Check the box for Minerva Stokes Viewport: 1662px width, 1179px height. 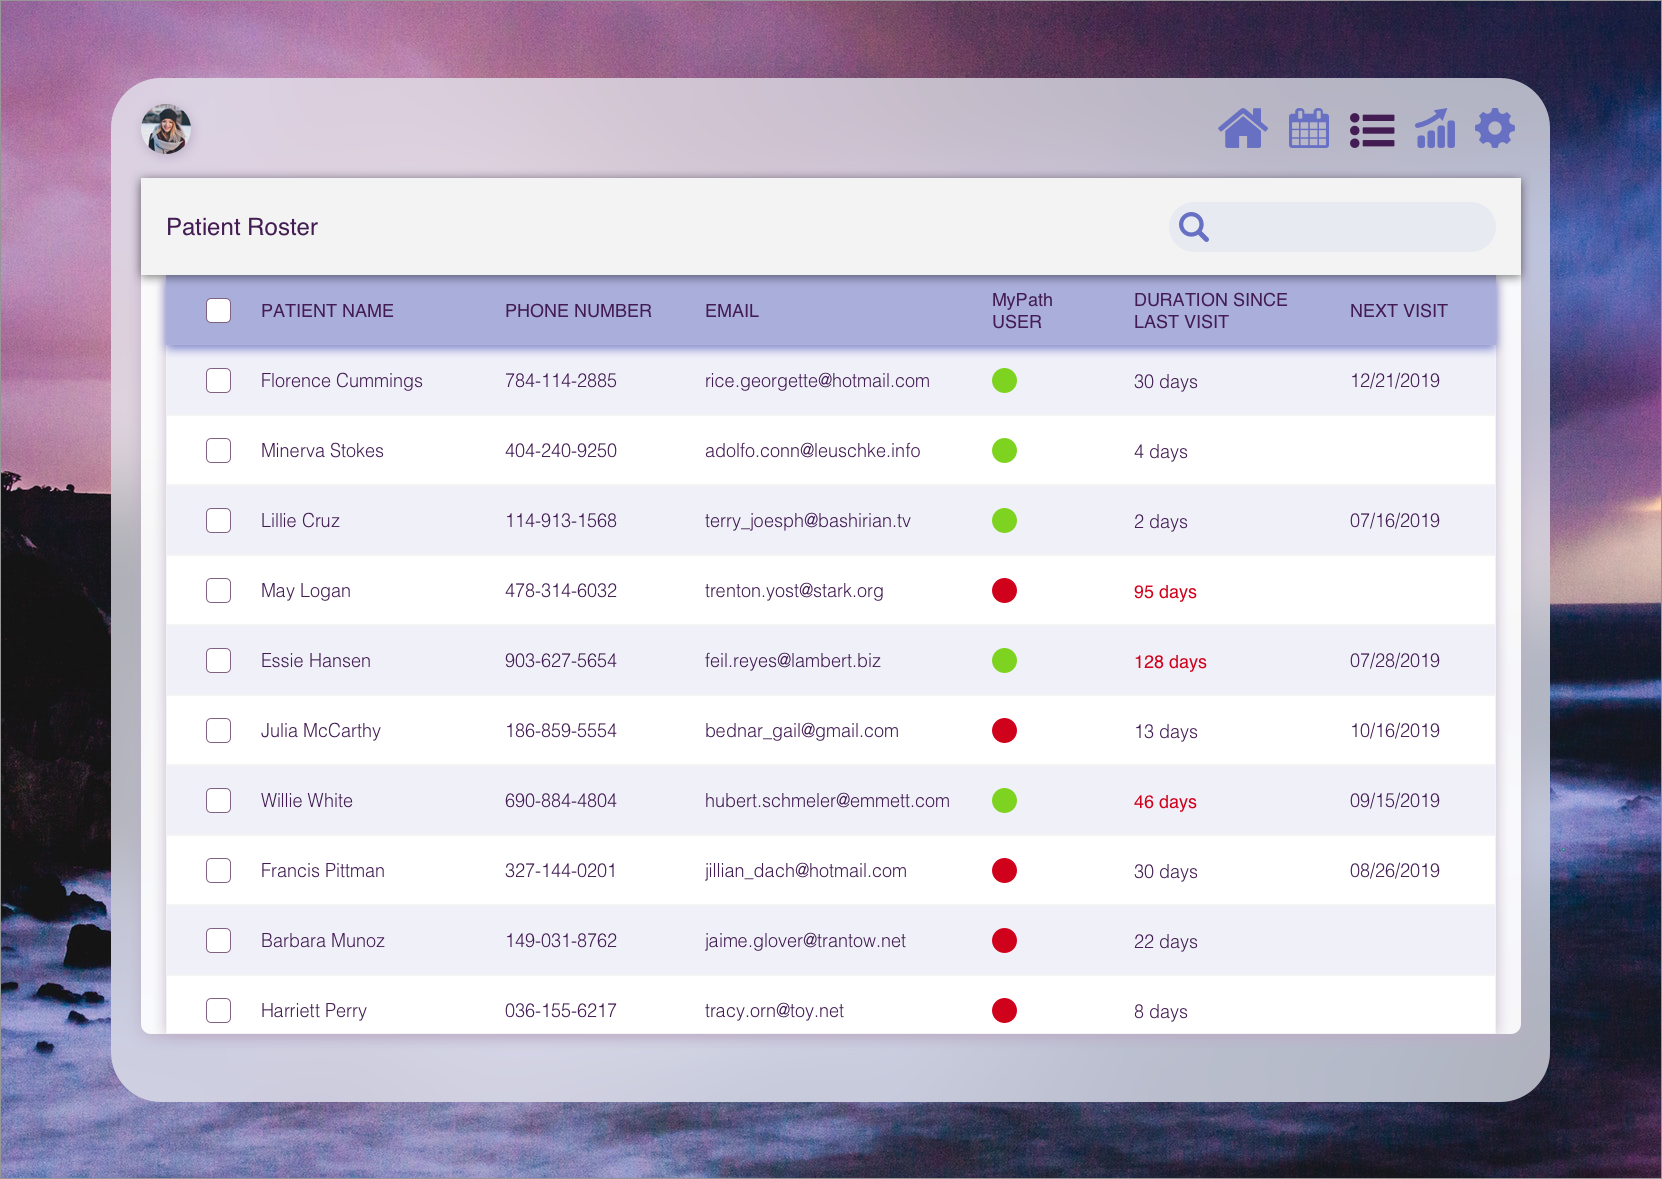[x=218, y=450]
